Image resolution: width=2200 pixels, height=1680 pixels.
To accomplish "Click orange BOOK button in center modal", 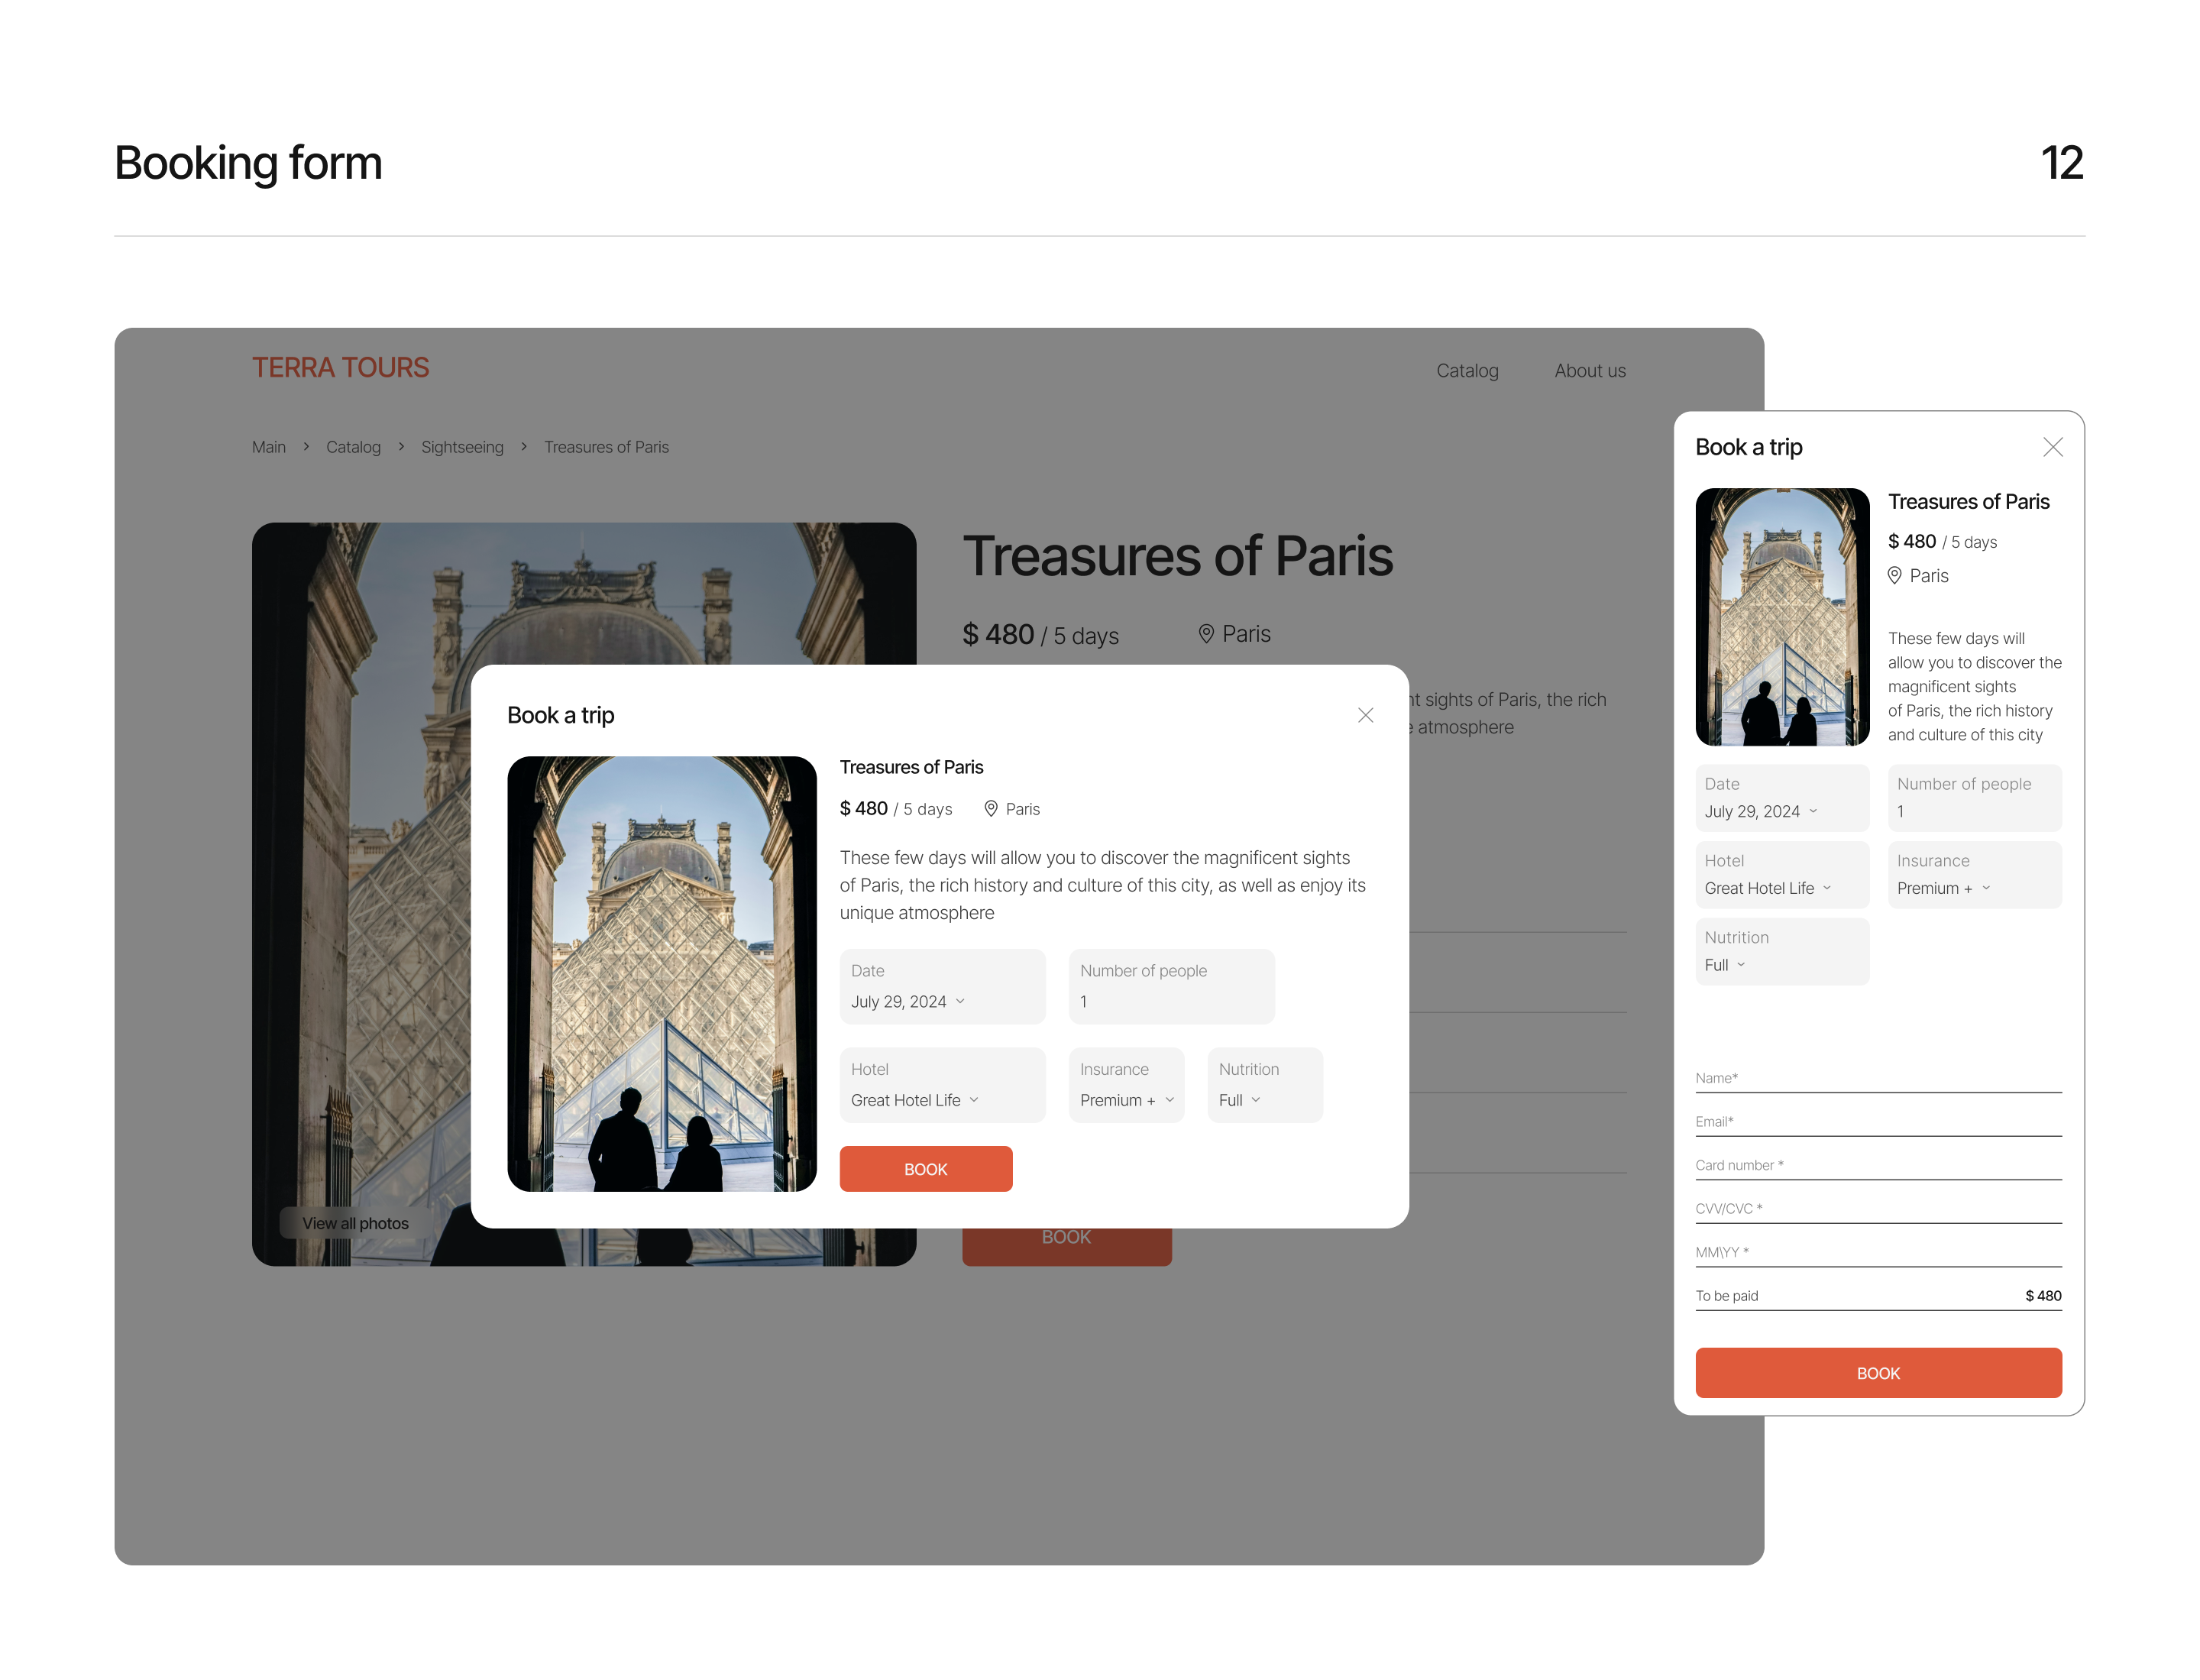I will coord(925,1169).
